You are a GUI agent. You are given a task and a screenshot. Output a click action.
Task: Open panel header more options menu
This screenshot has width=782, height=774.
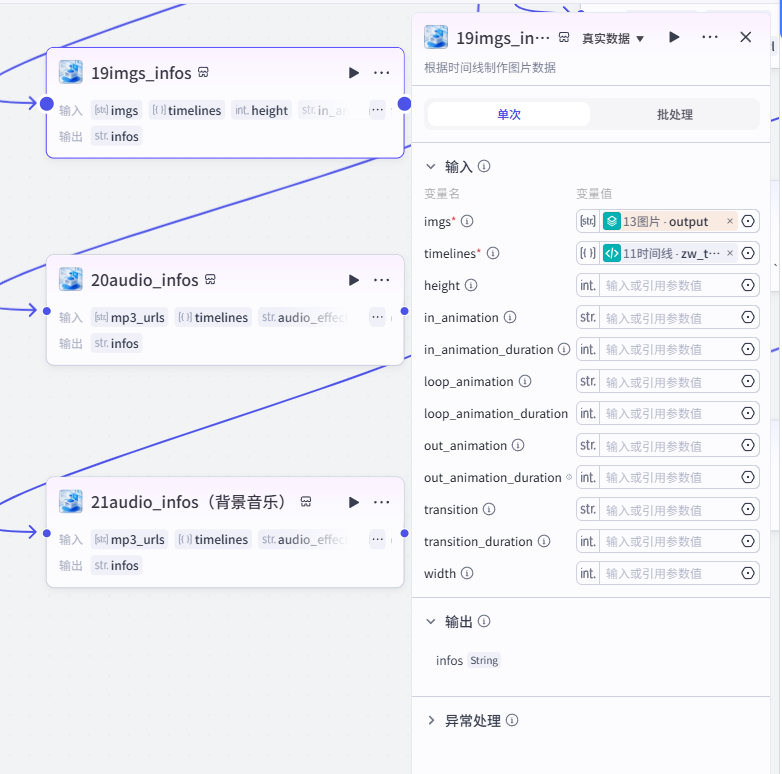[710, 37]
